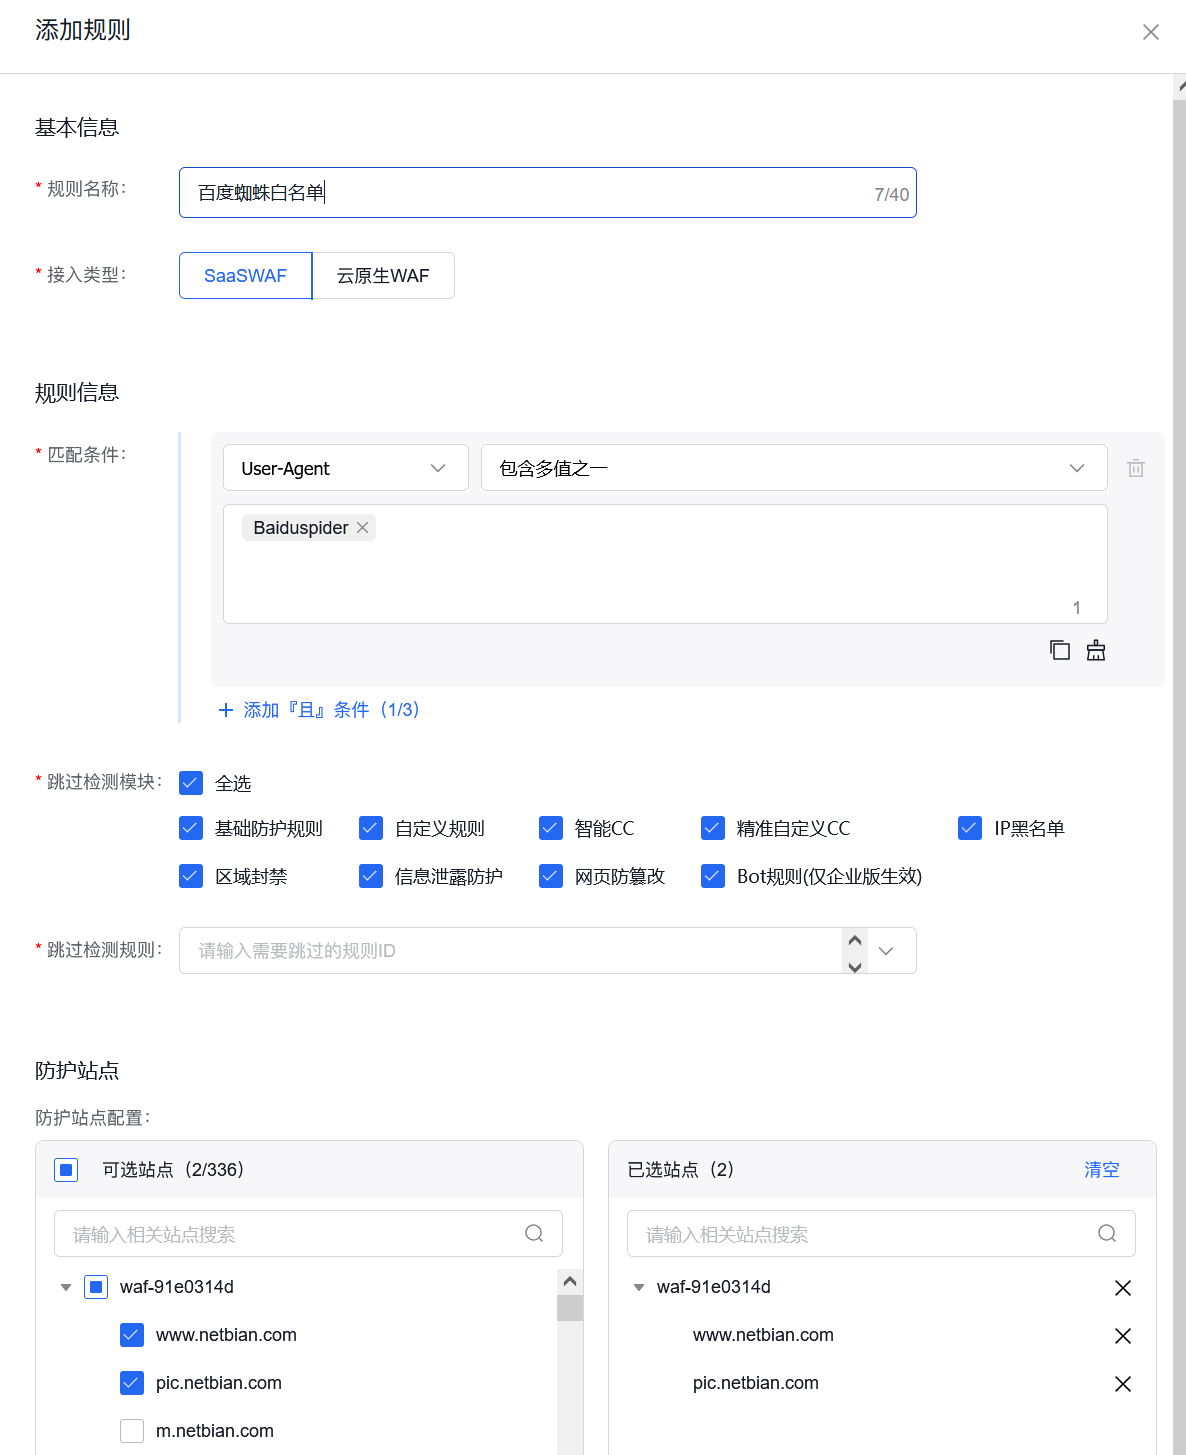This screenshot has height=1455, width=1186.
Task: Clear all values with the broom icon
Action: tap(1095, 650)
